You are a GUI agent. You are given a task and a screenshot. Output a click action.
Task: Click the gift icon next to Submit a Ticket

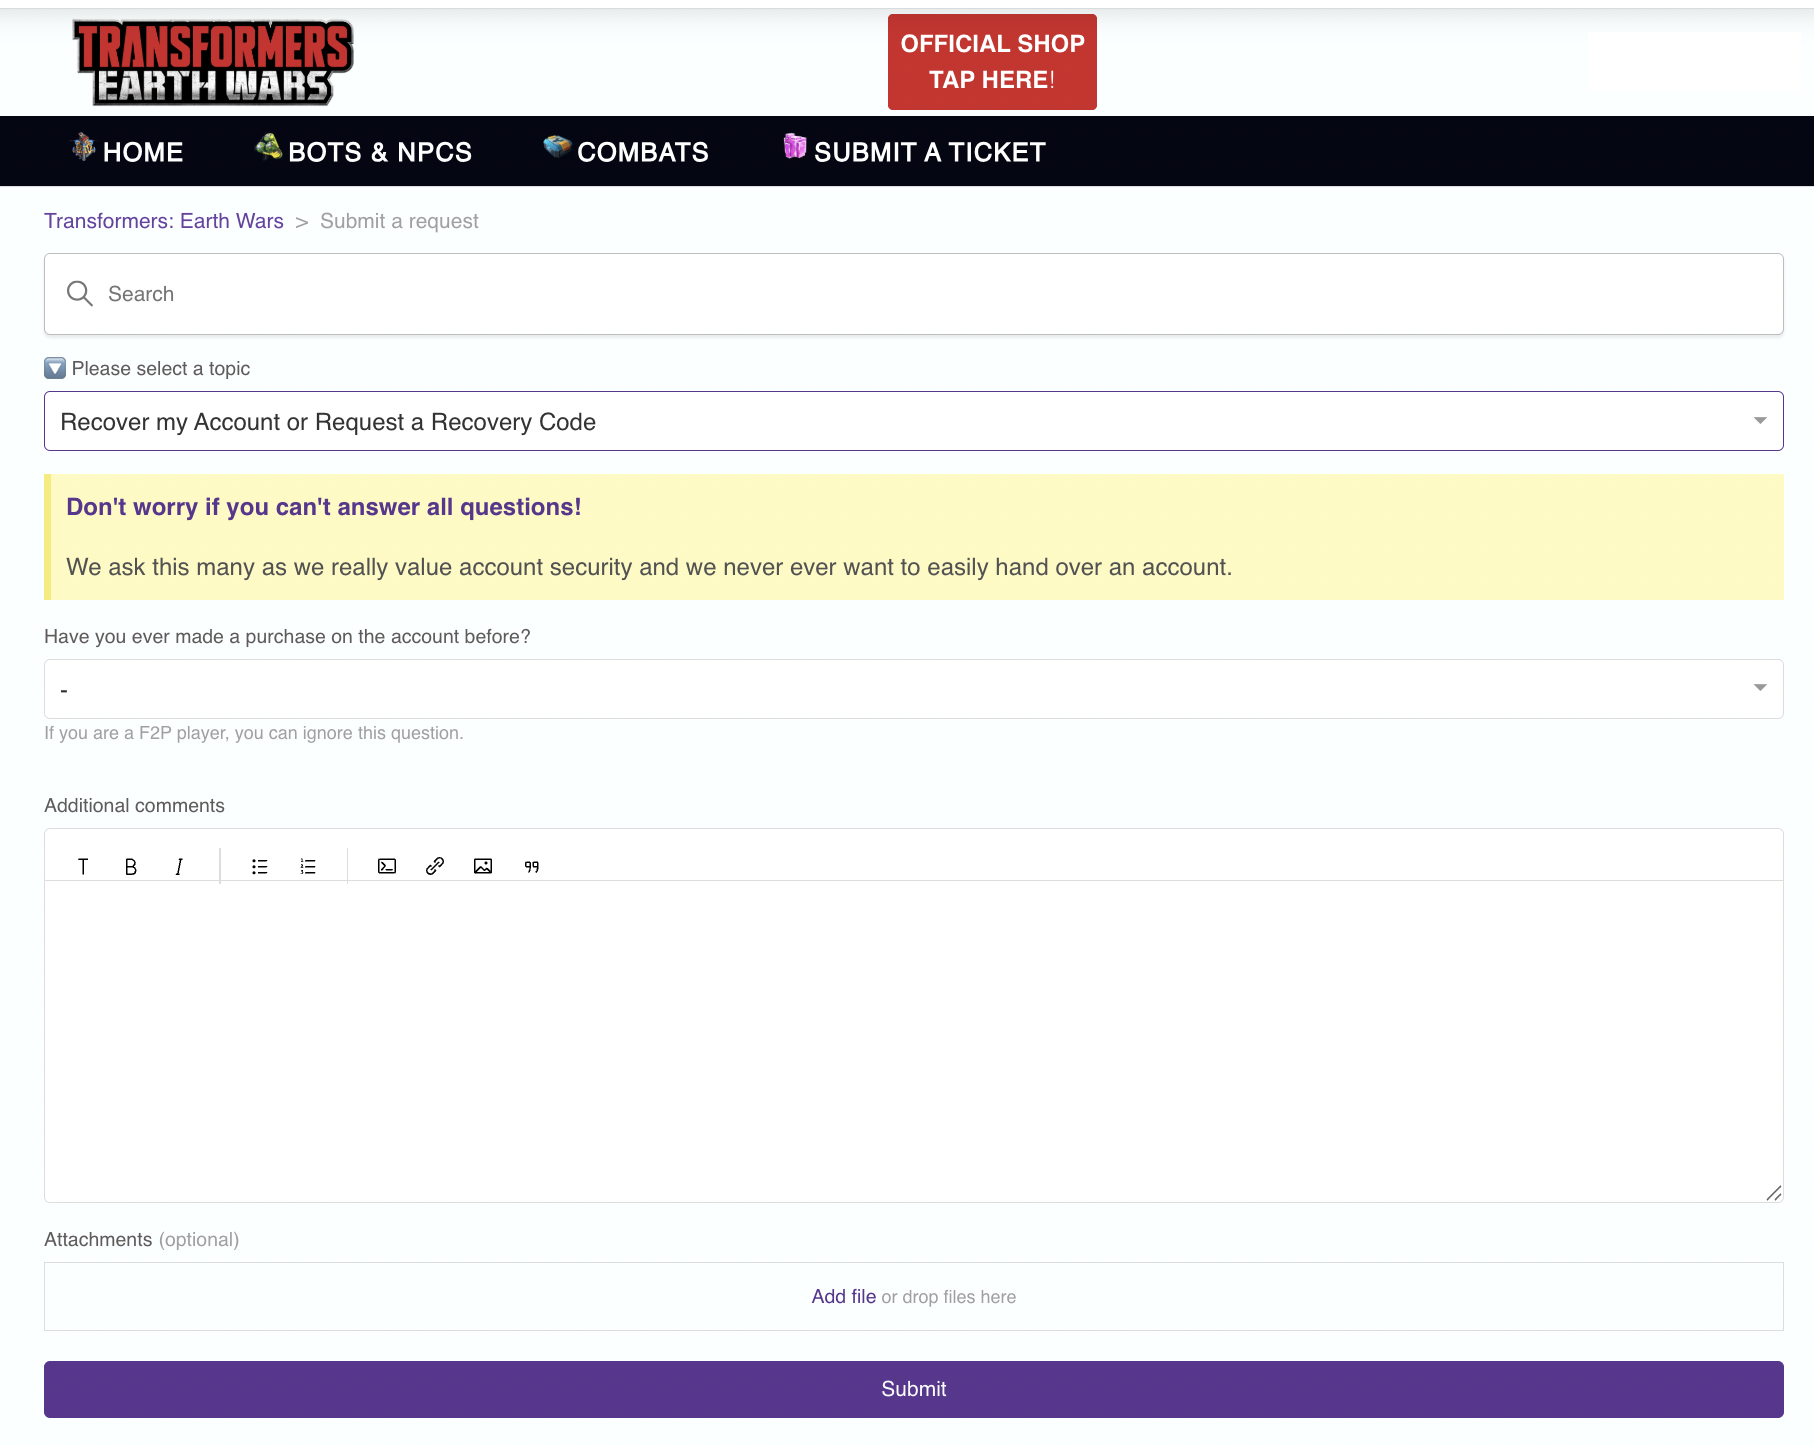[x=793, y=149]
